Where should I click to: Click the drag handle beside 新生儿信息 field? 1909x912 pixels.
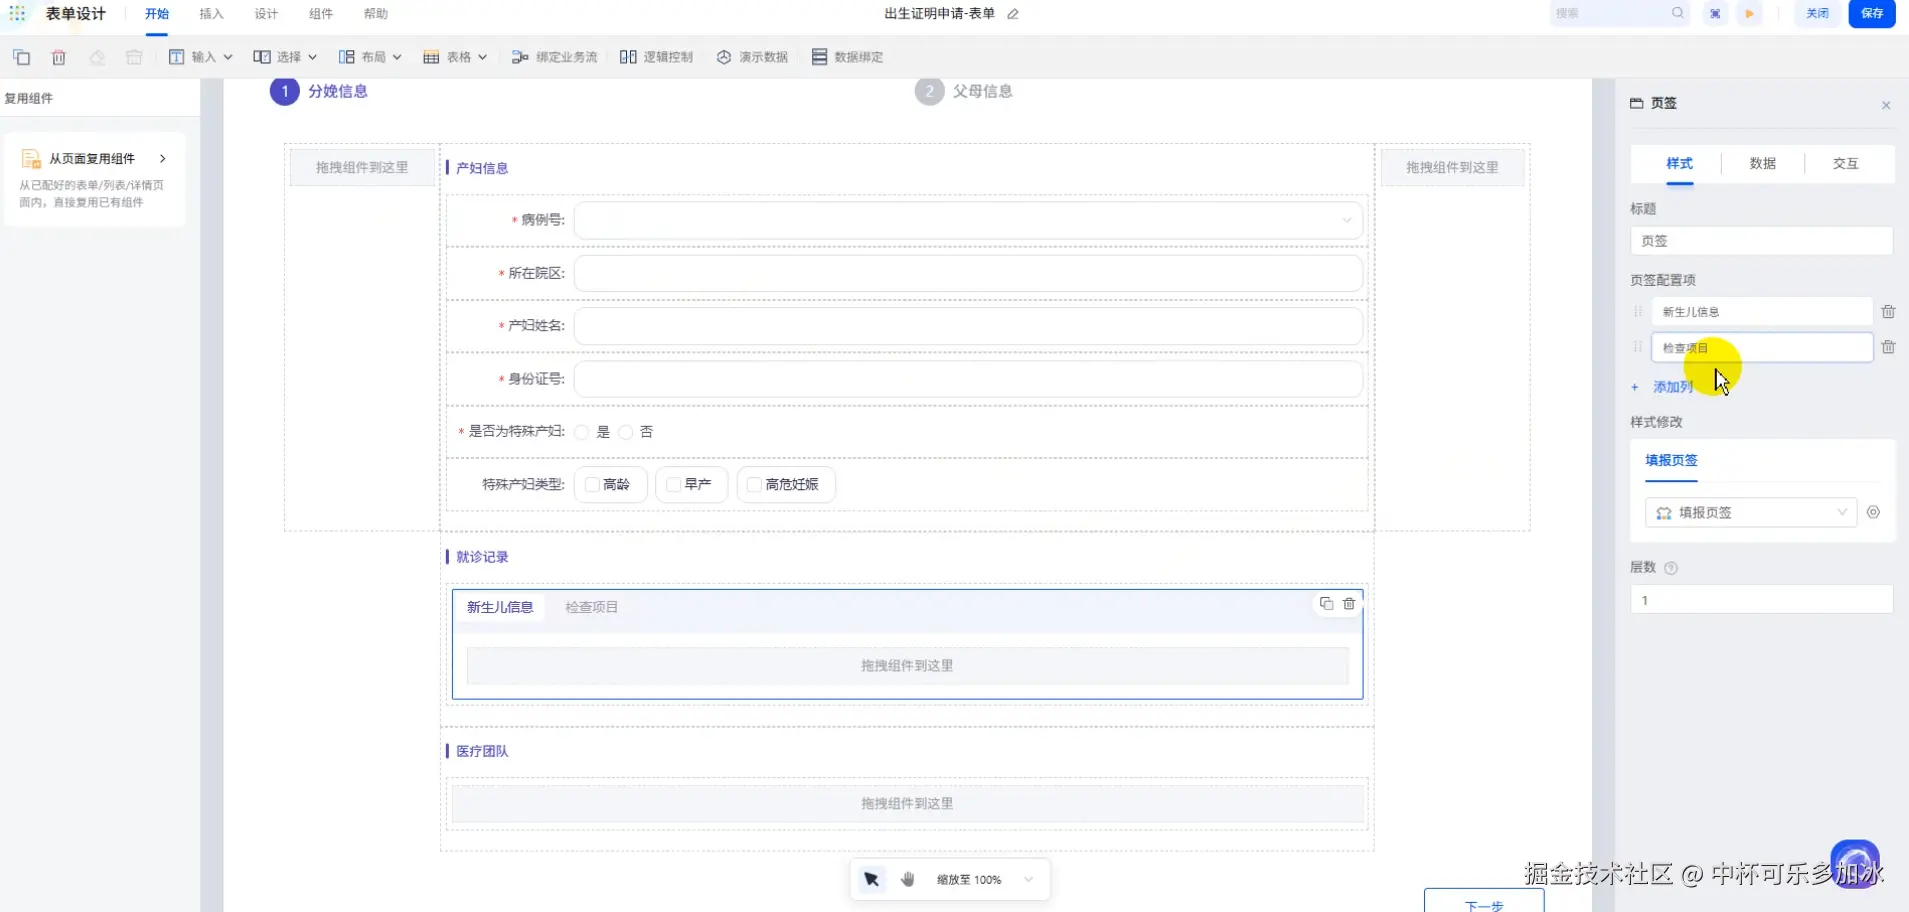(x=1638, y=312)
